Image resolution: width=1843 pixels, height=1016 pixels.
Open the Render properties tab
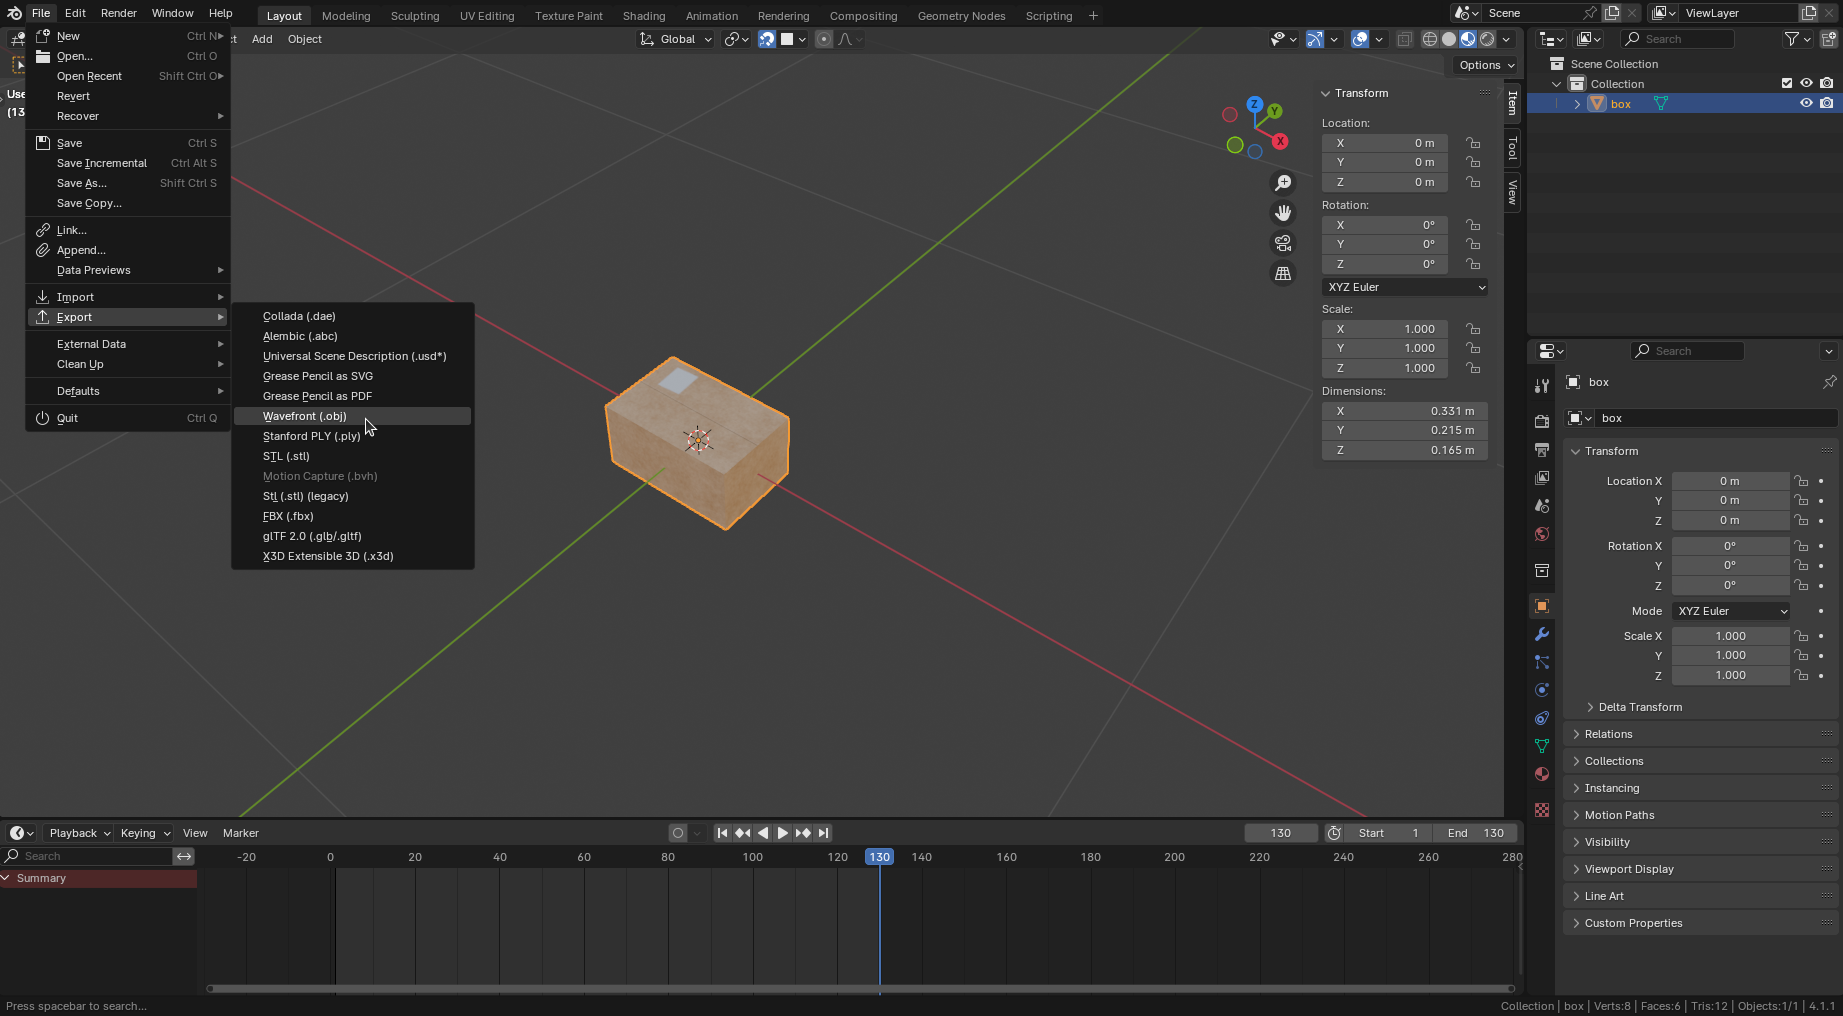pyautogui.click(x=1542, y=422)
